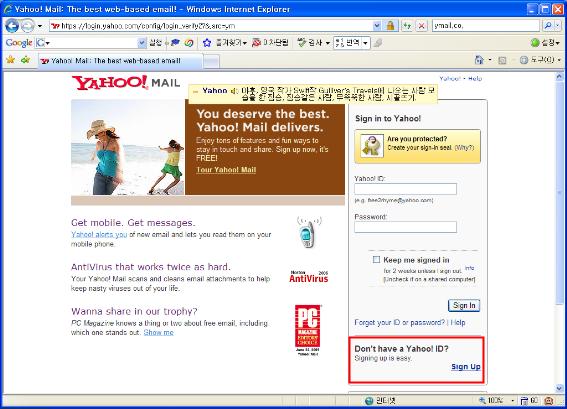This screenshot has width=567, height=409.
Task: Click the Google toolbar graduation cap icon
Action: 175,43
